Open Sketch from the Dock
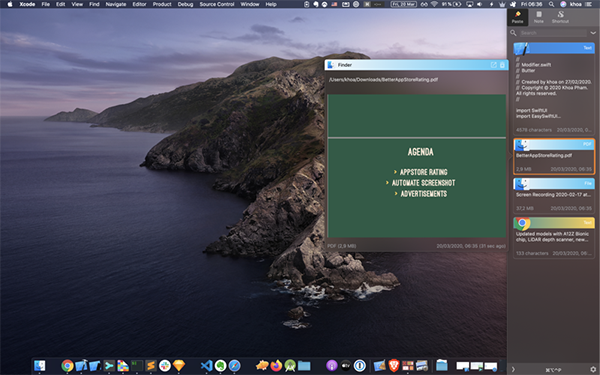600x375 pixels. (x=179, y=365)
